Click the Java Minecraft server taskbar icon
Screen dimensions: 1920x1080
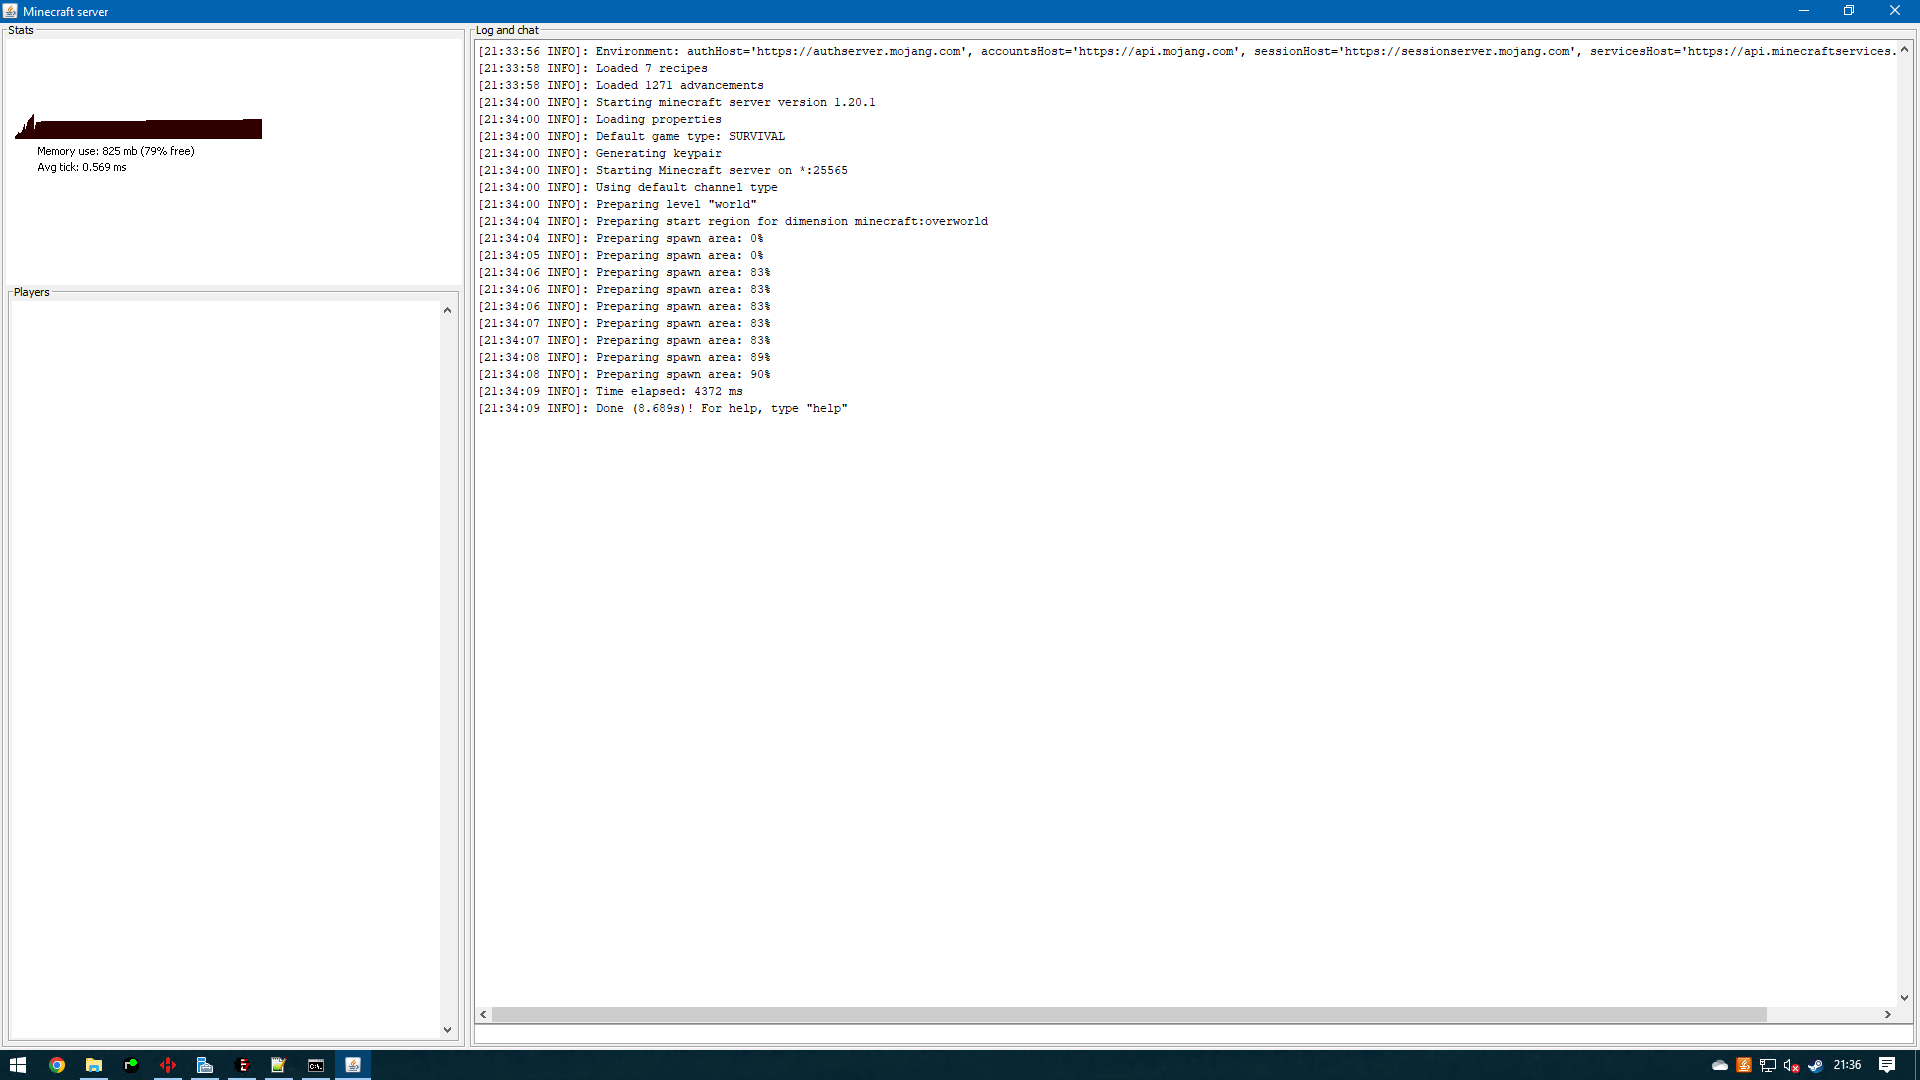pos(353,1065)
